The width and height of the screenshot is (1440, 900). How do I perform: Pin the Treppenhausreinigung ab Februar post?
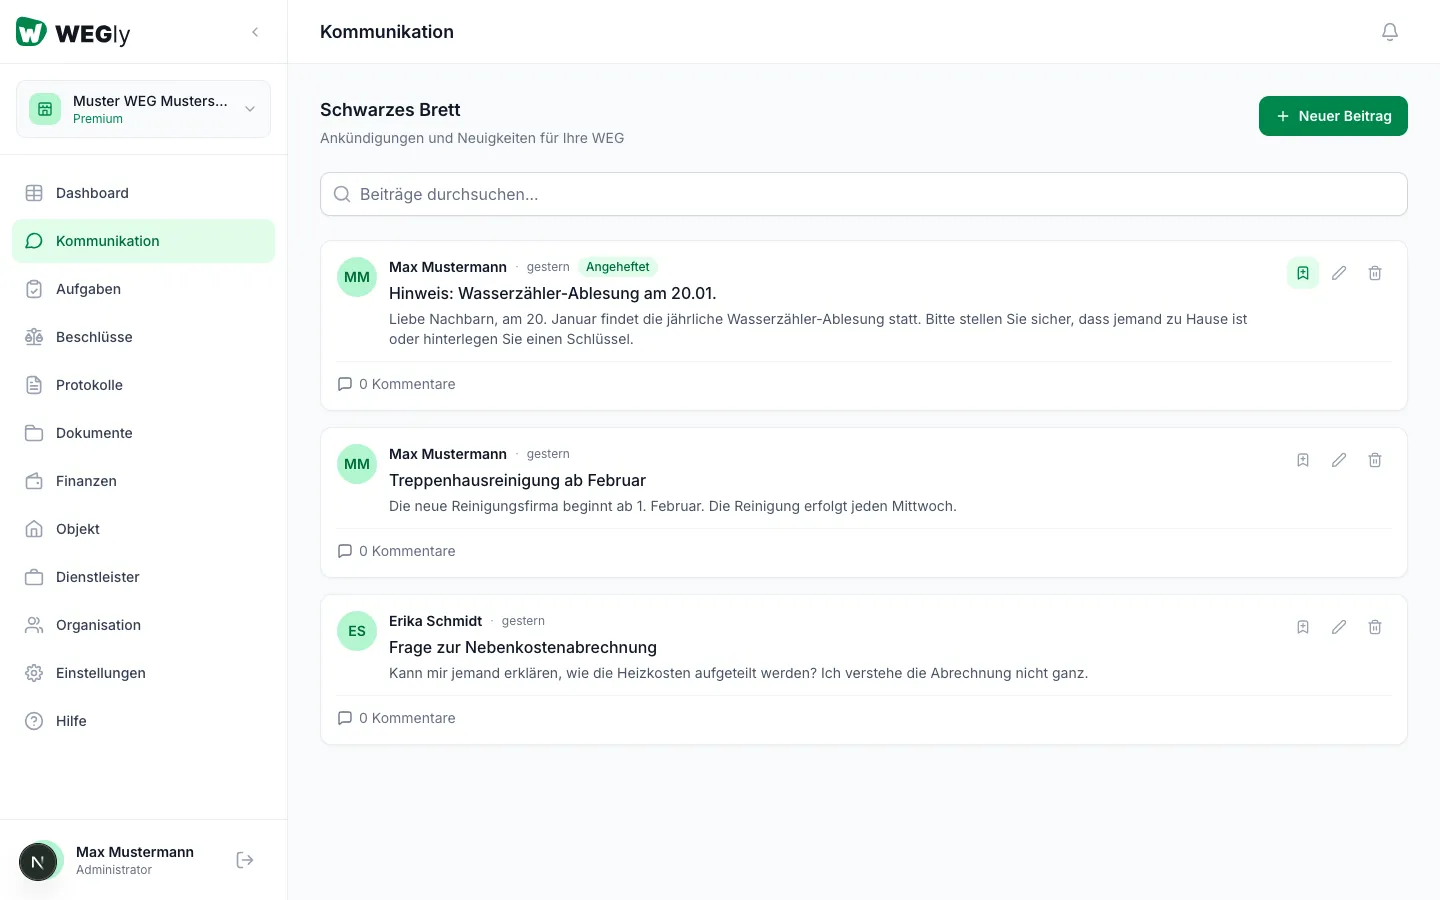(x=1303, y=460)
